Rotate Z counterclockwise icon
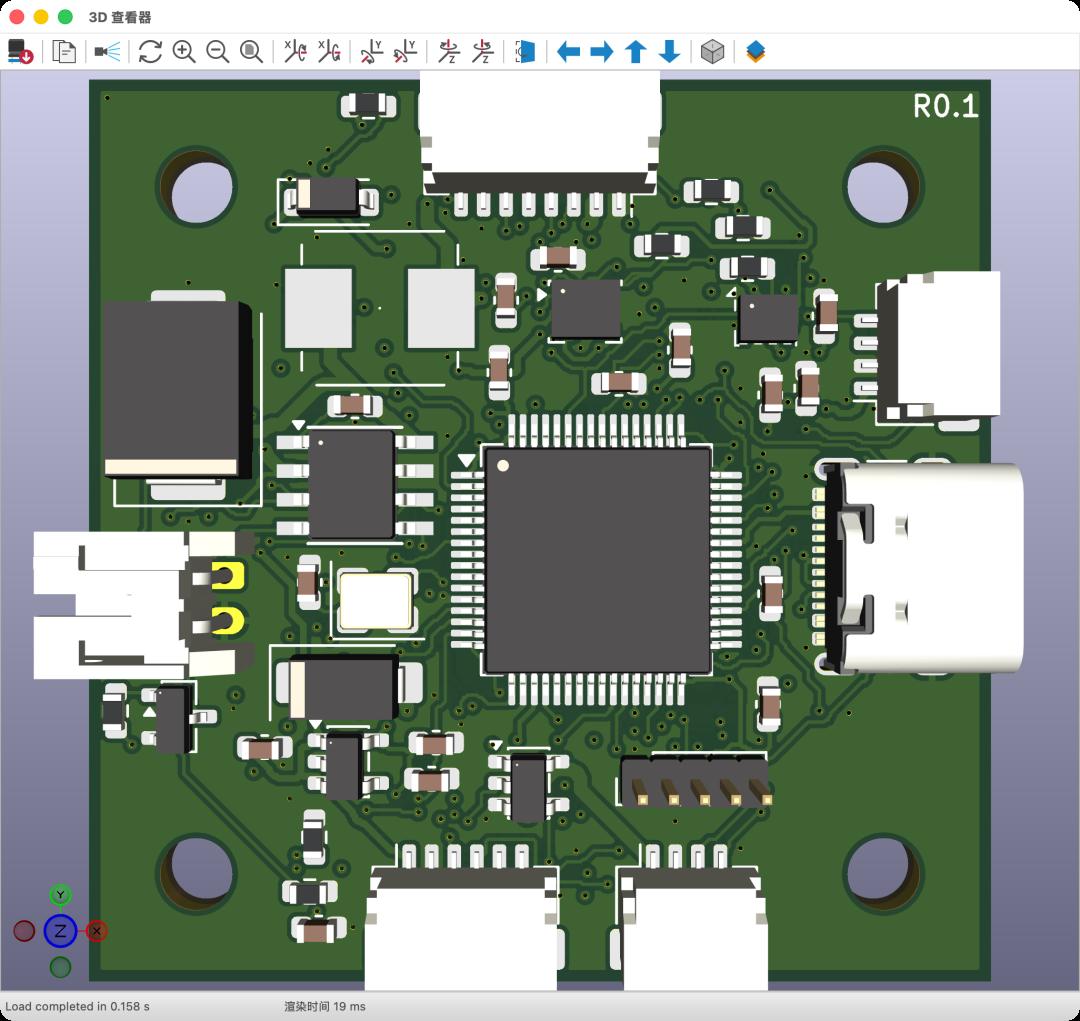This screenshot has height=1021, width=1080. pyautogui.click(x=483, y=52)
